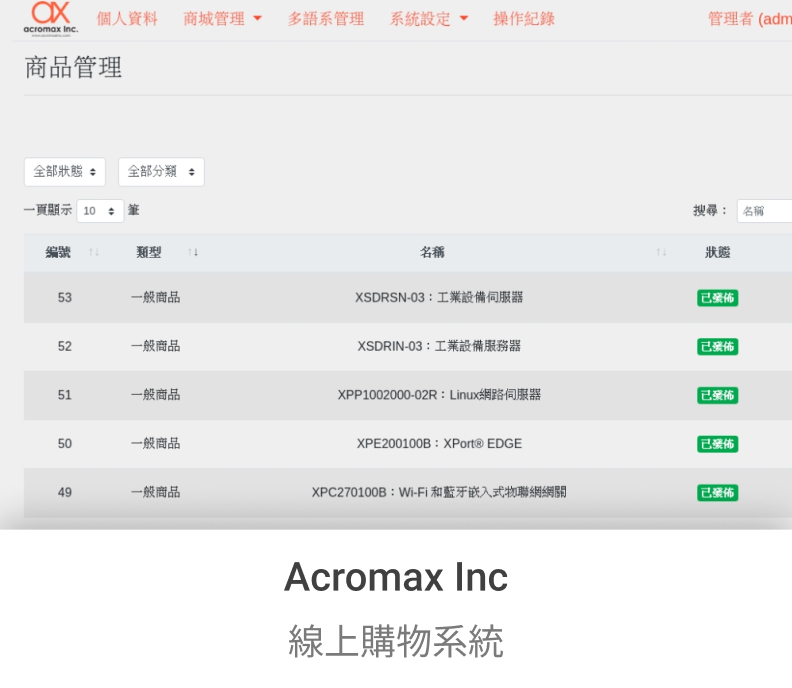Open 個人資料 menu item
The image size is (792, 688).
[127, 19]
